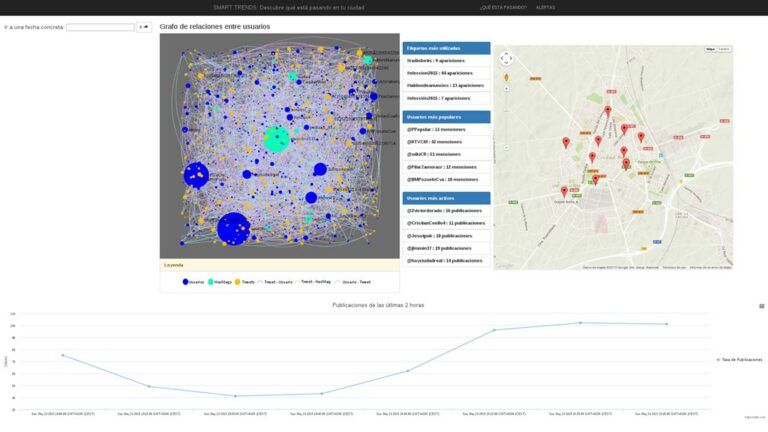This screenshot has width=768, height=432.
Task: Click the topmost red map marker
Action: [x=608, y=111]
